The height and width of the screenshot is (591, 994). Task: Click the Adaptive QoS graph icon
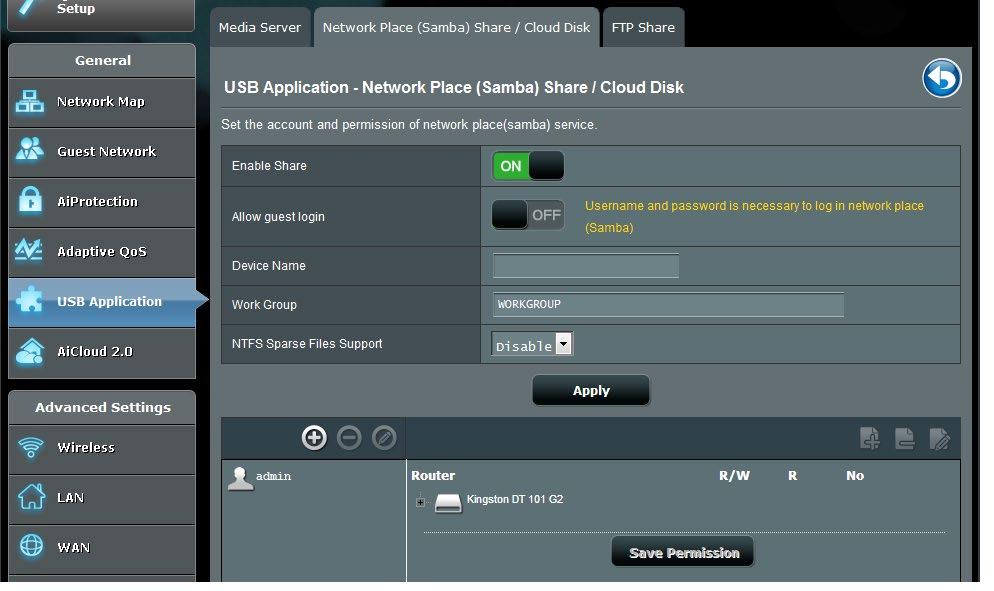(x=29, y=250)
